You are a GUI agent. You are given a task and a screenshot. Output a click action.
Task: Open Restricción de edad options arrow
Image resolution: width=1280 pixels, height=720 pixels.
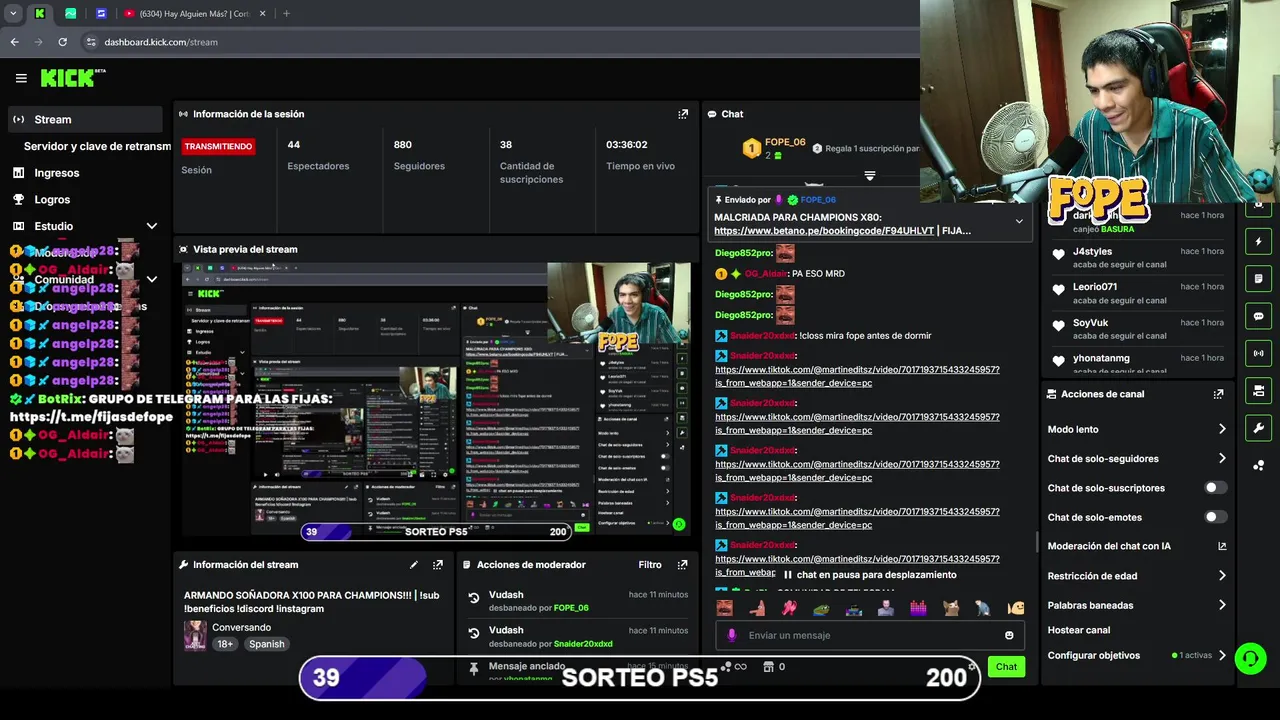1222,576
